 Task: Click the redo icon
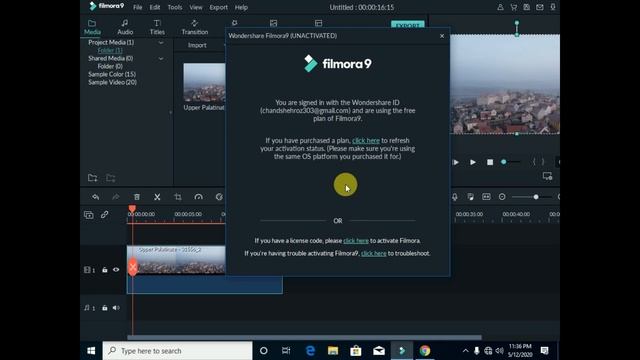pos(116,197)
